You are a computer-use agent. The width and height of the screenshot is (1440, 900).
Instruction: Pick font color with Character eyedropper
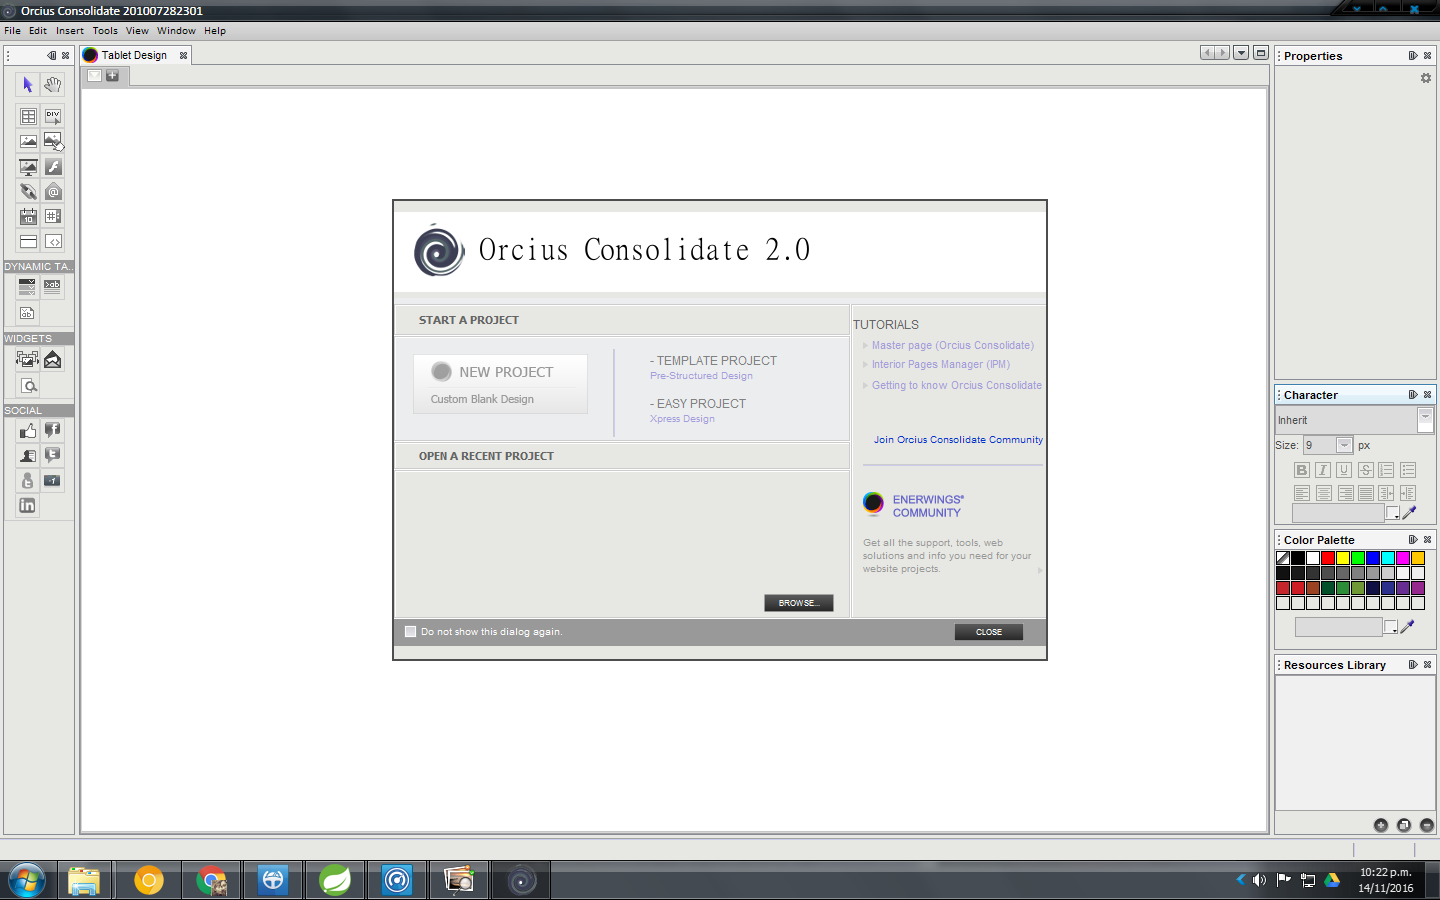(x=1410, y=513)
